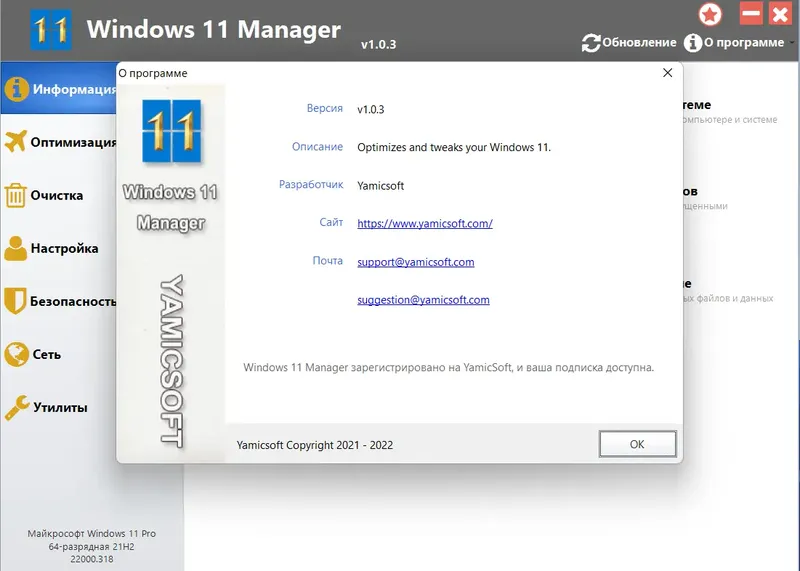Click the О программе dialog title

(x=153, y=73)
